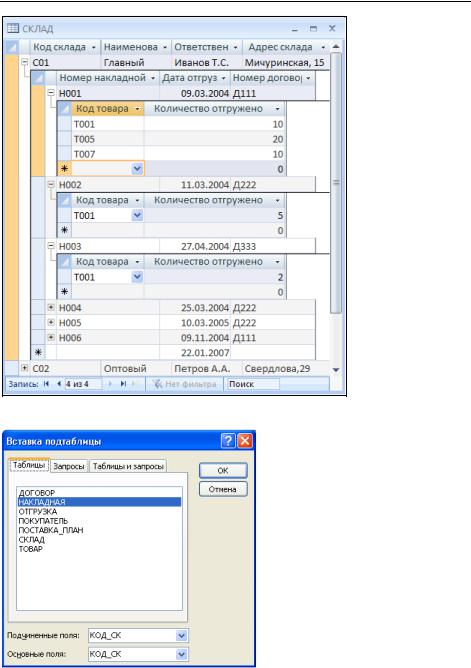
Task: Open the T001 product combo under H002
Action: 137,215
